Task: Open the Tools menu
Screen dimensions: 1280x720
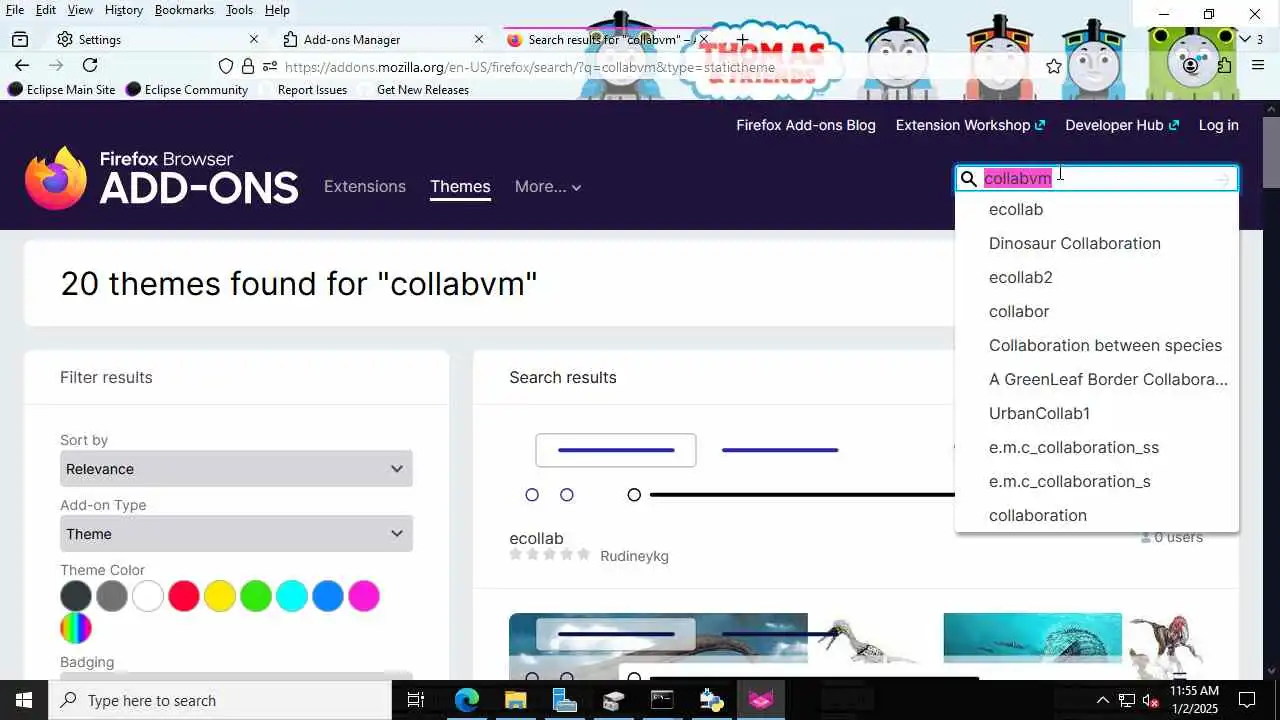Action: pyautogui.click(x=239, y=10)
